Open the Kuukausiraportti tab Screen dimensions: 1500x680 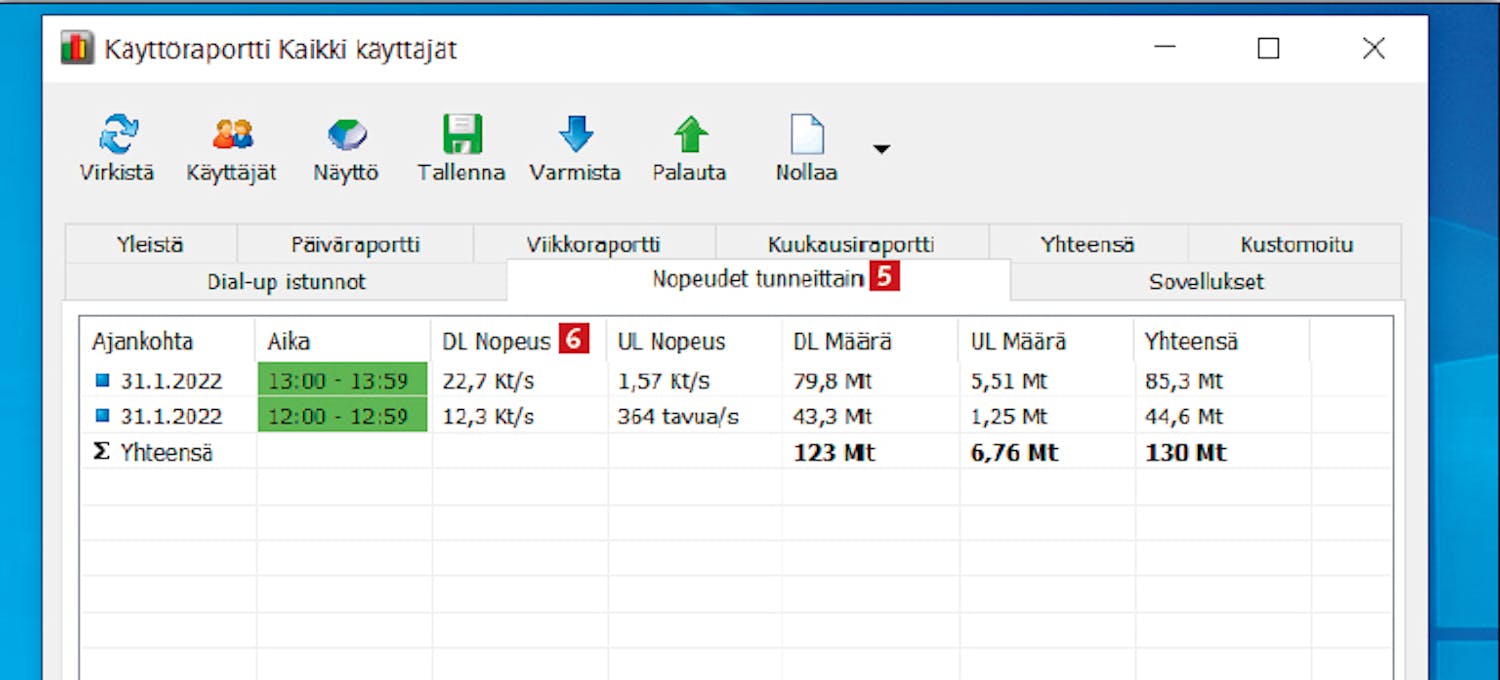[x=851, y=245]
